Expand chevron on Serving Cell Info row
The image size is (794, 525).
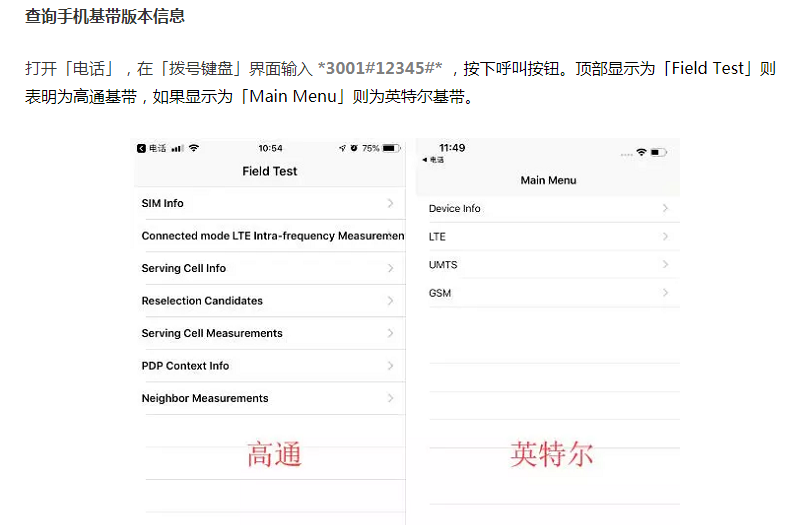click(x=390, y=268)
